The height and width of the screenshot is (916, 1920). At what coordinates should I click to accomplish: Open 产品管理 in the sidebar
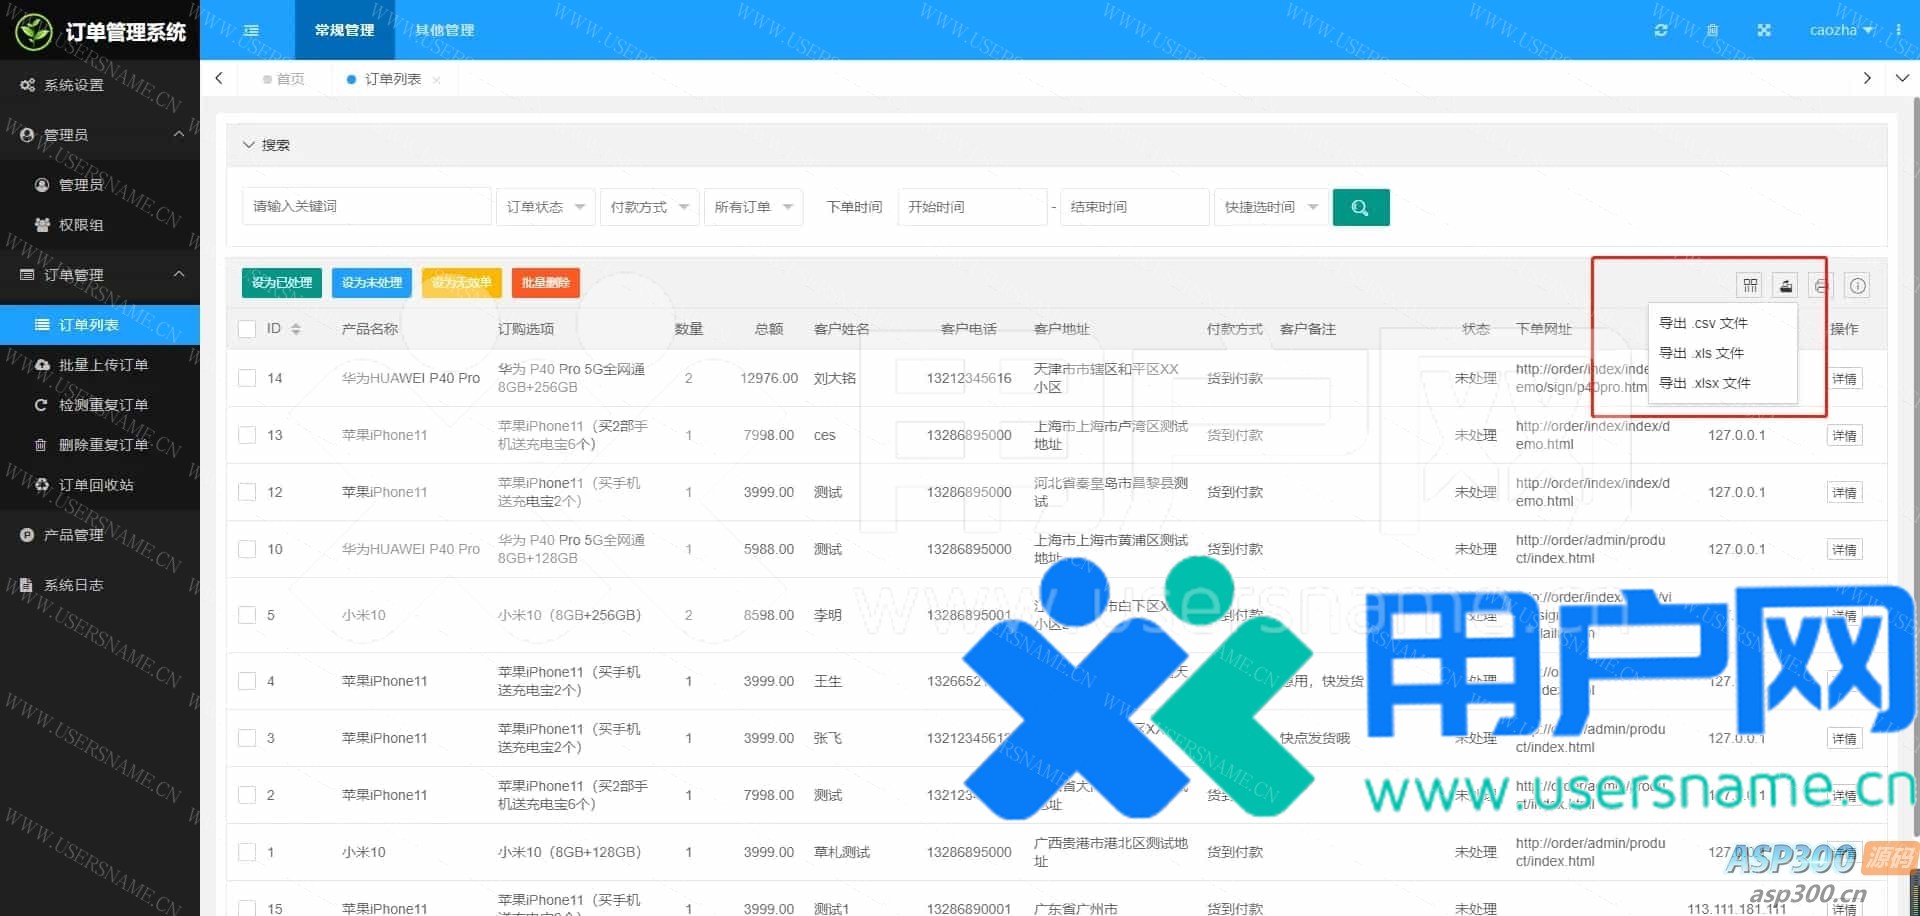pyautogui.click(x=100, y=535)
